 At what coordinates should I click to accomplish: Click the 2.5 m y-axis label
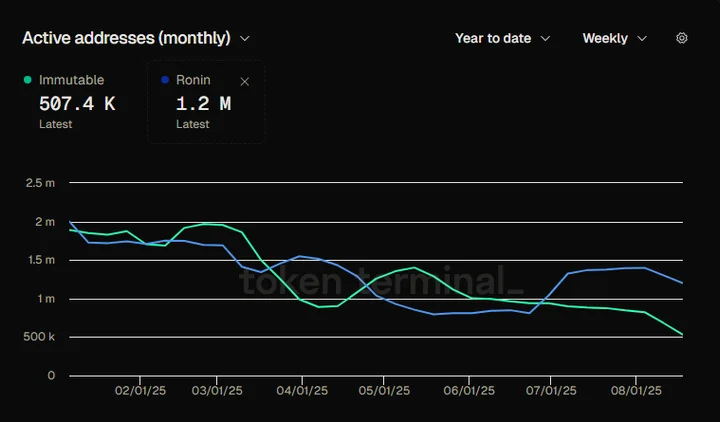tap(40, 183)
